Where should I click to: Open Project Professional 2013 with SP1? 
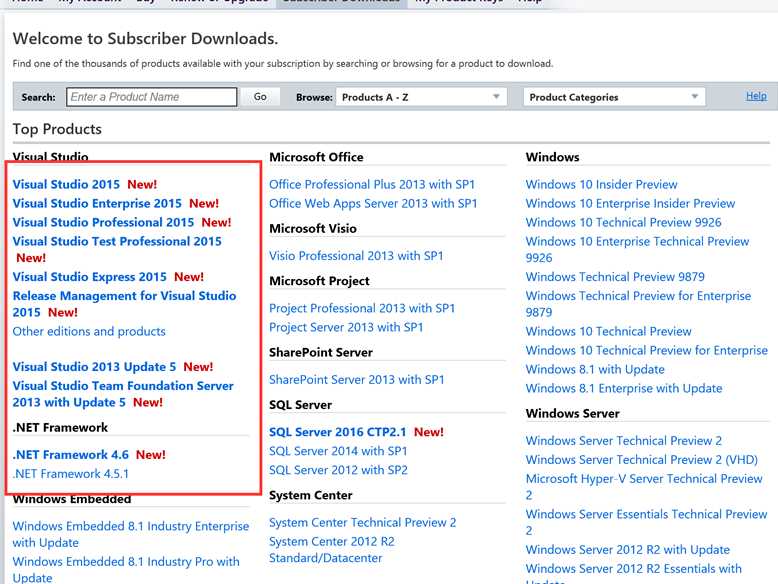[362, 308]
